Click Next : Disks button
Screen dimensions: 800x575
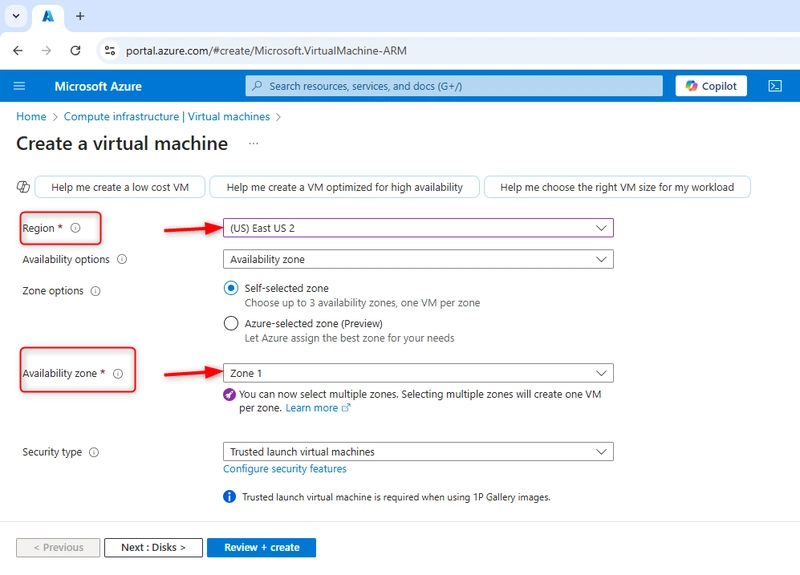154,547
